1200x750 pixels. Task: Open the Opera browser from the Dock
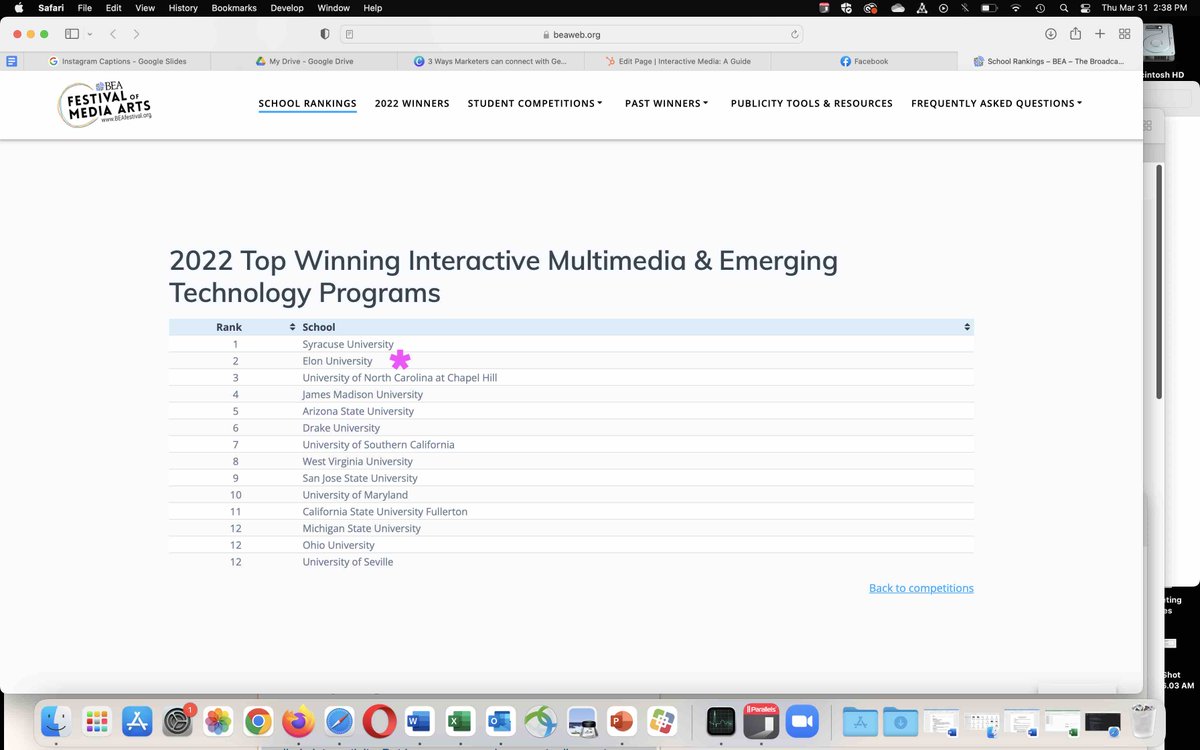pyautogui.click(x=379, y=721)
